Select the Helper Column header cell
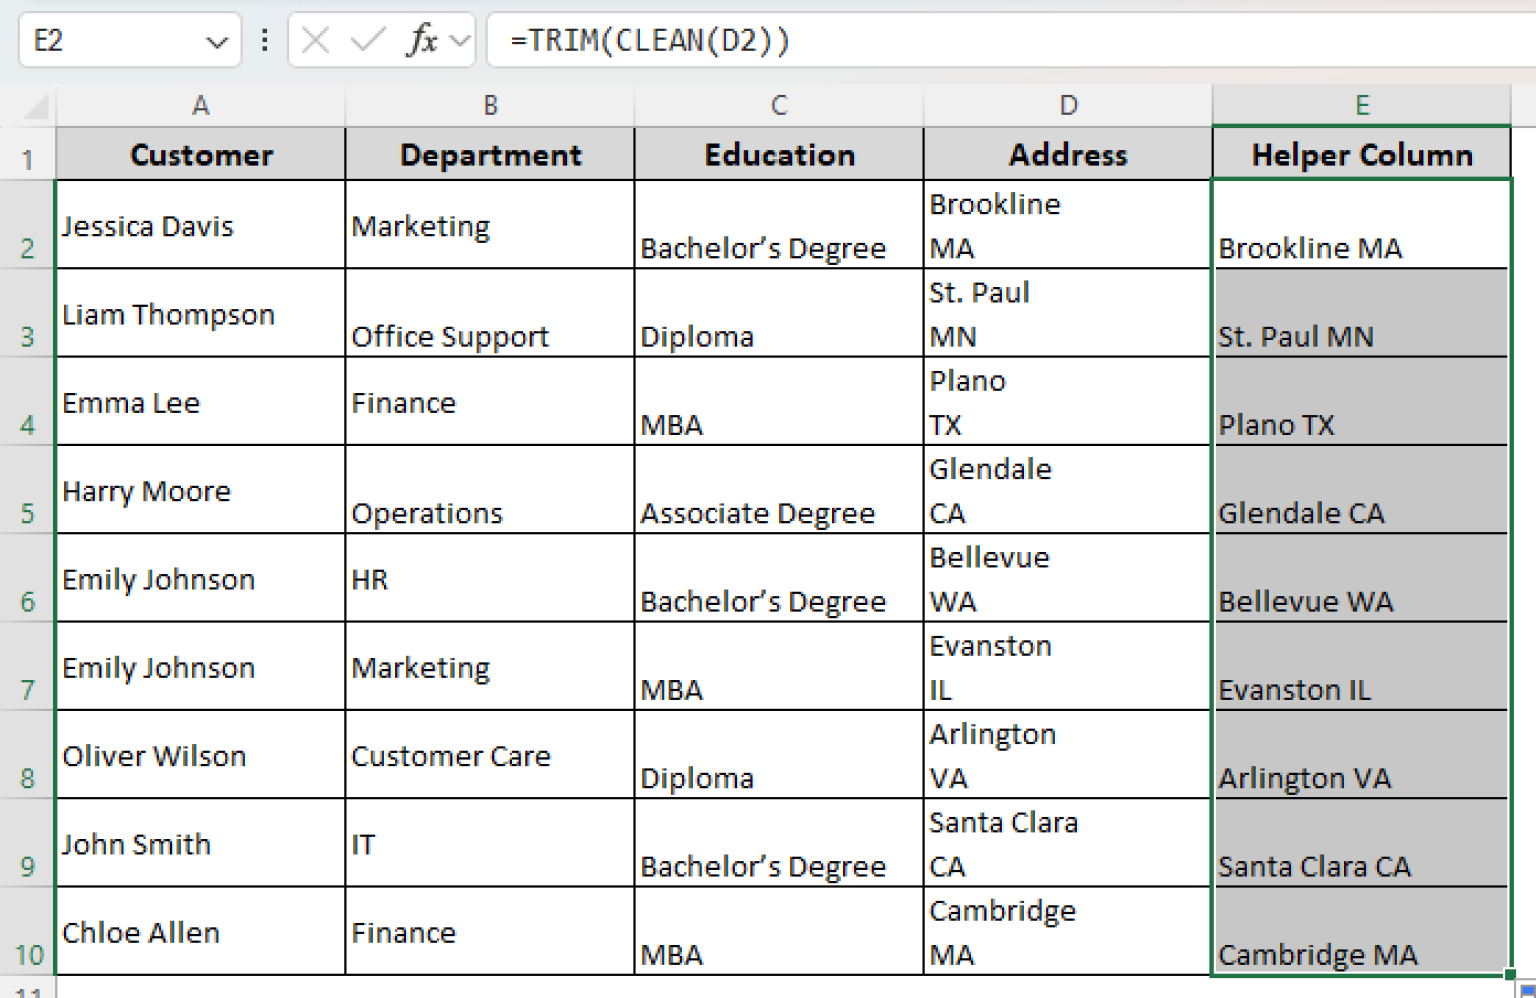Viewport: 1536px width, 998px height. tap(1361, 154)
